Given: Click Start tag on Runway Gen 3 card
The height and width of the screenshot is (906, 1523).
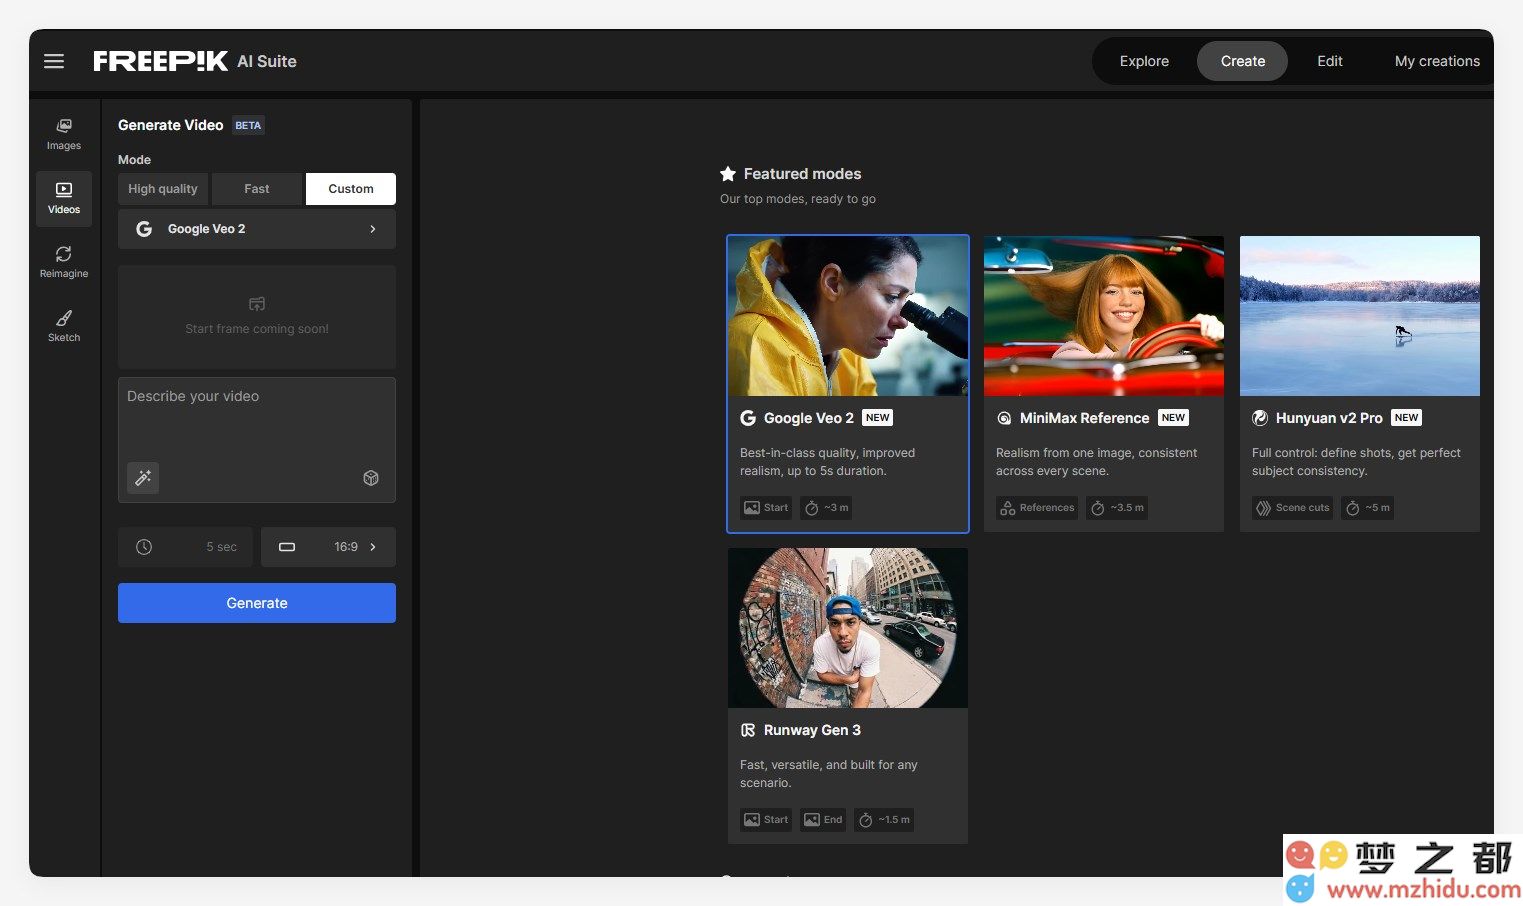Looking at the screenshot, I should (x=765, y=820).
